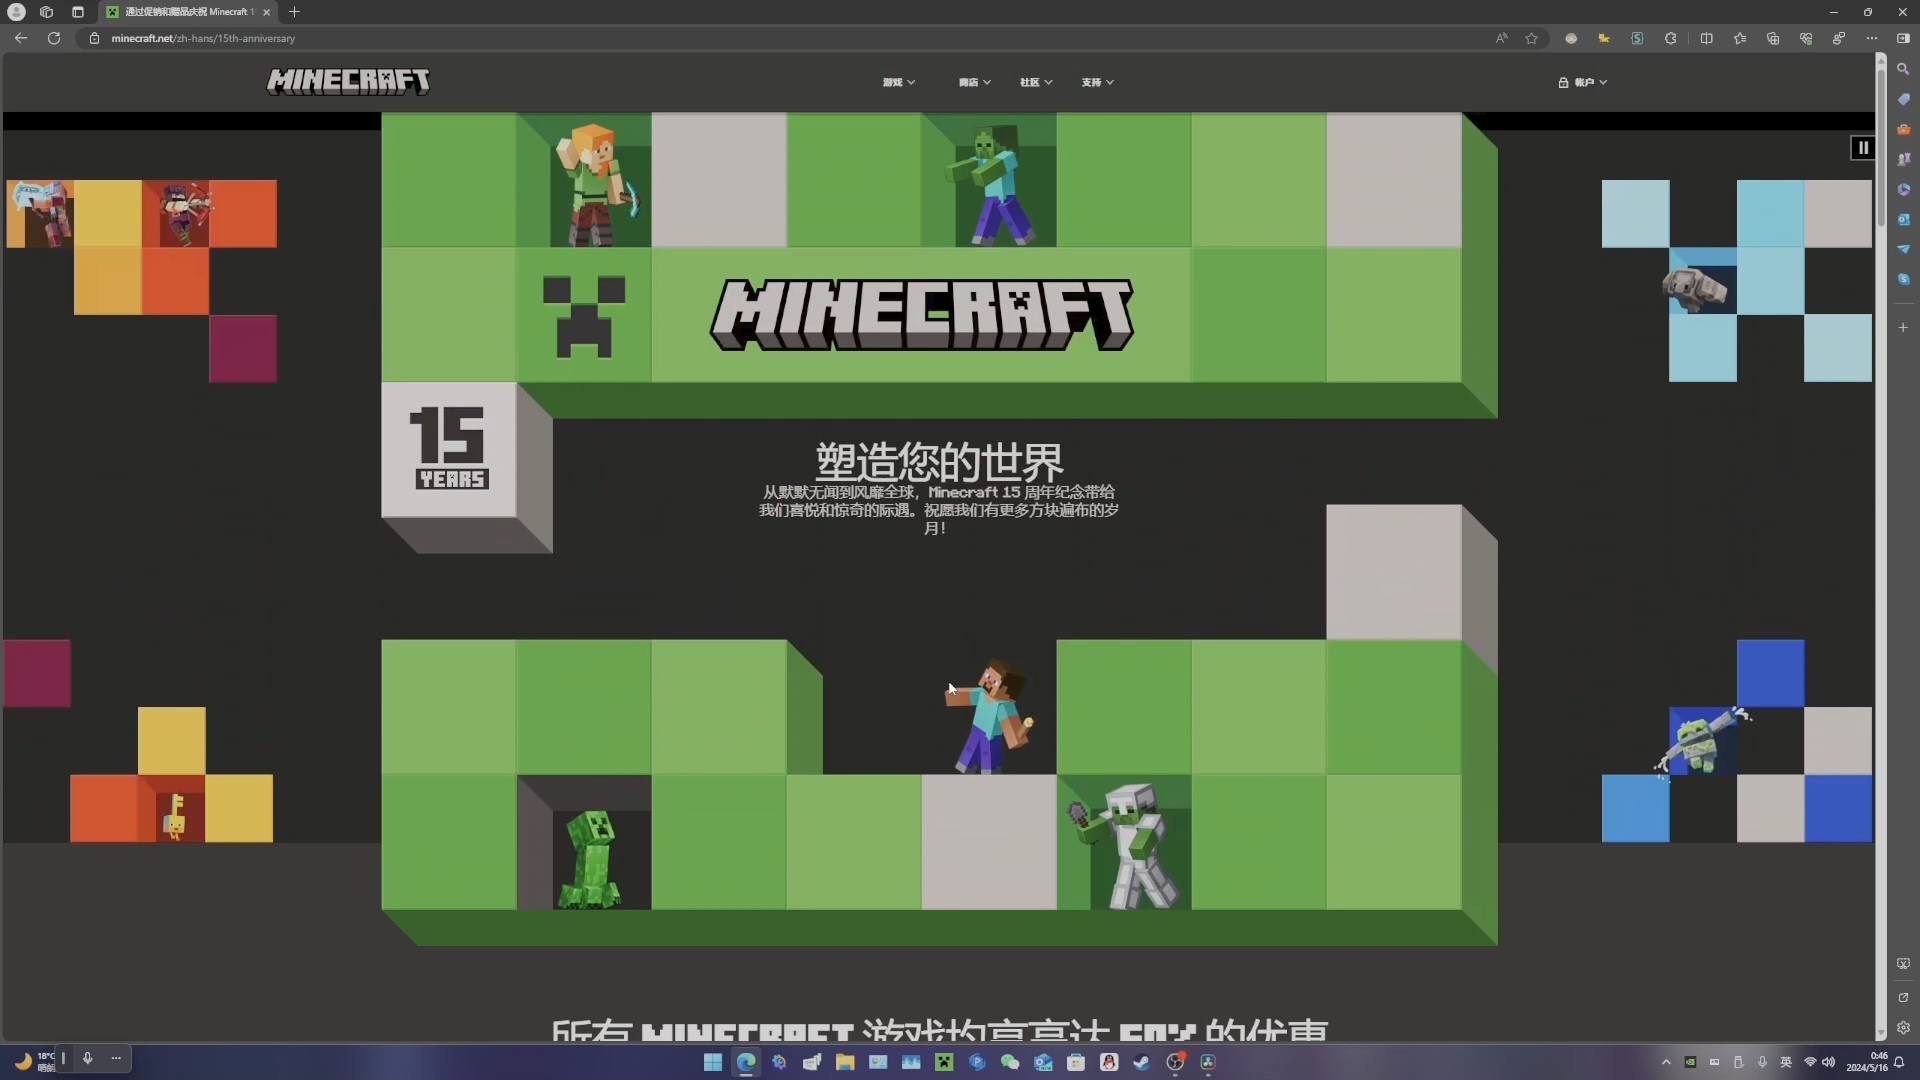Open the QQ penguin taskbar icon
The height and width of the screenshot is (1080, 1920).
(x=1109, y=1062)
